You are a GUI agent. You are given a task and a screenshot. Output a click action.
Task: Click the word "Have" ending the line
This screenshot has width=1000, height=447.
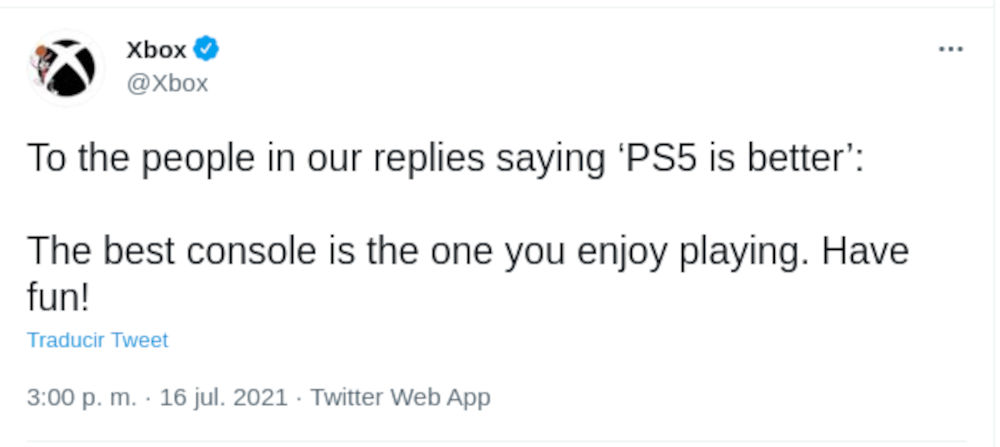865,250
